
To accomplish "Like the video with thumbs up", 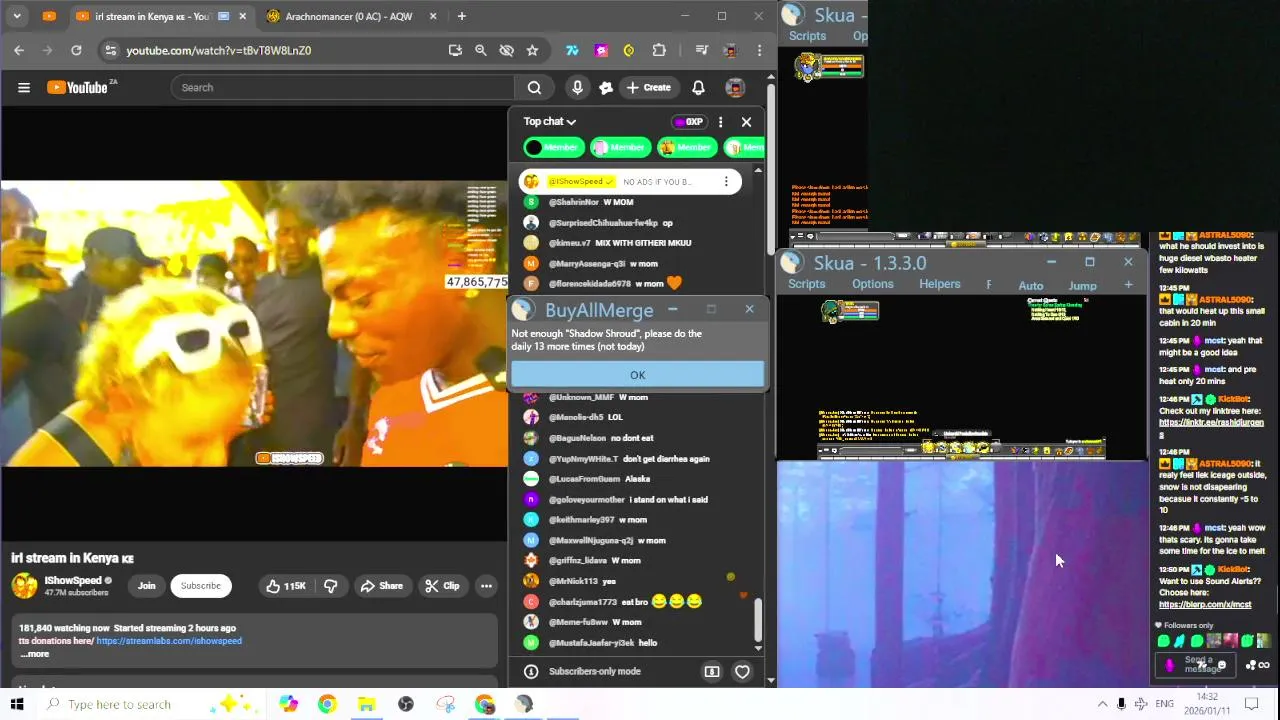I will (285, 586).
